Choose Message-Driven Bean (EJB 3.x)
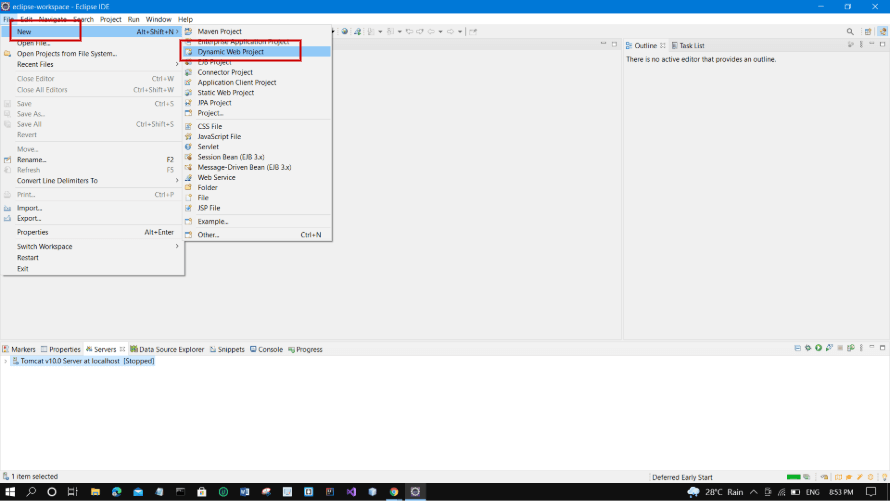 (x=256, y=167)
